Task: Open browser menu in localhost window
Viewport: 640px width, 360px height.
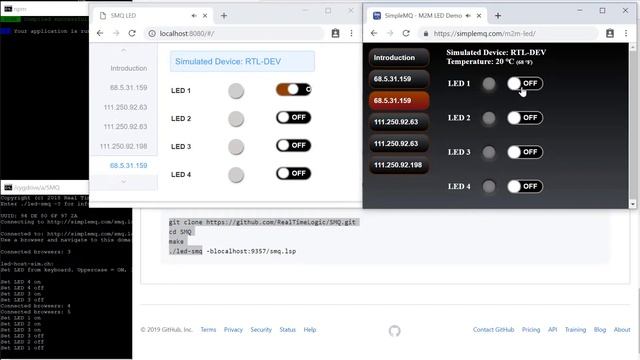Action: (x=351, y=33)
